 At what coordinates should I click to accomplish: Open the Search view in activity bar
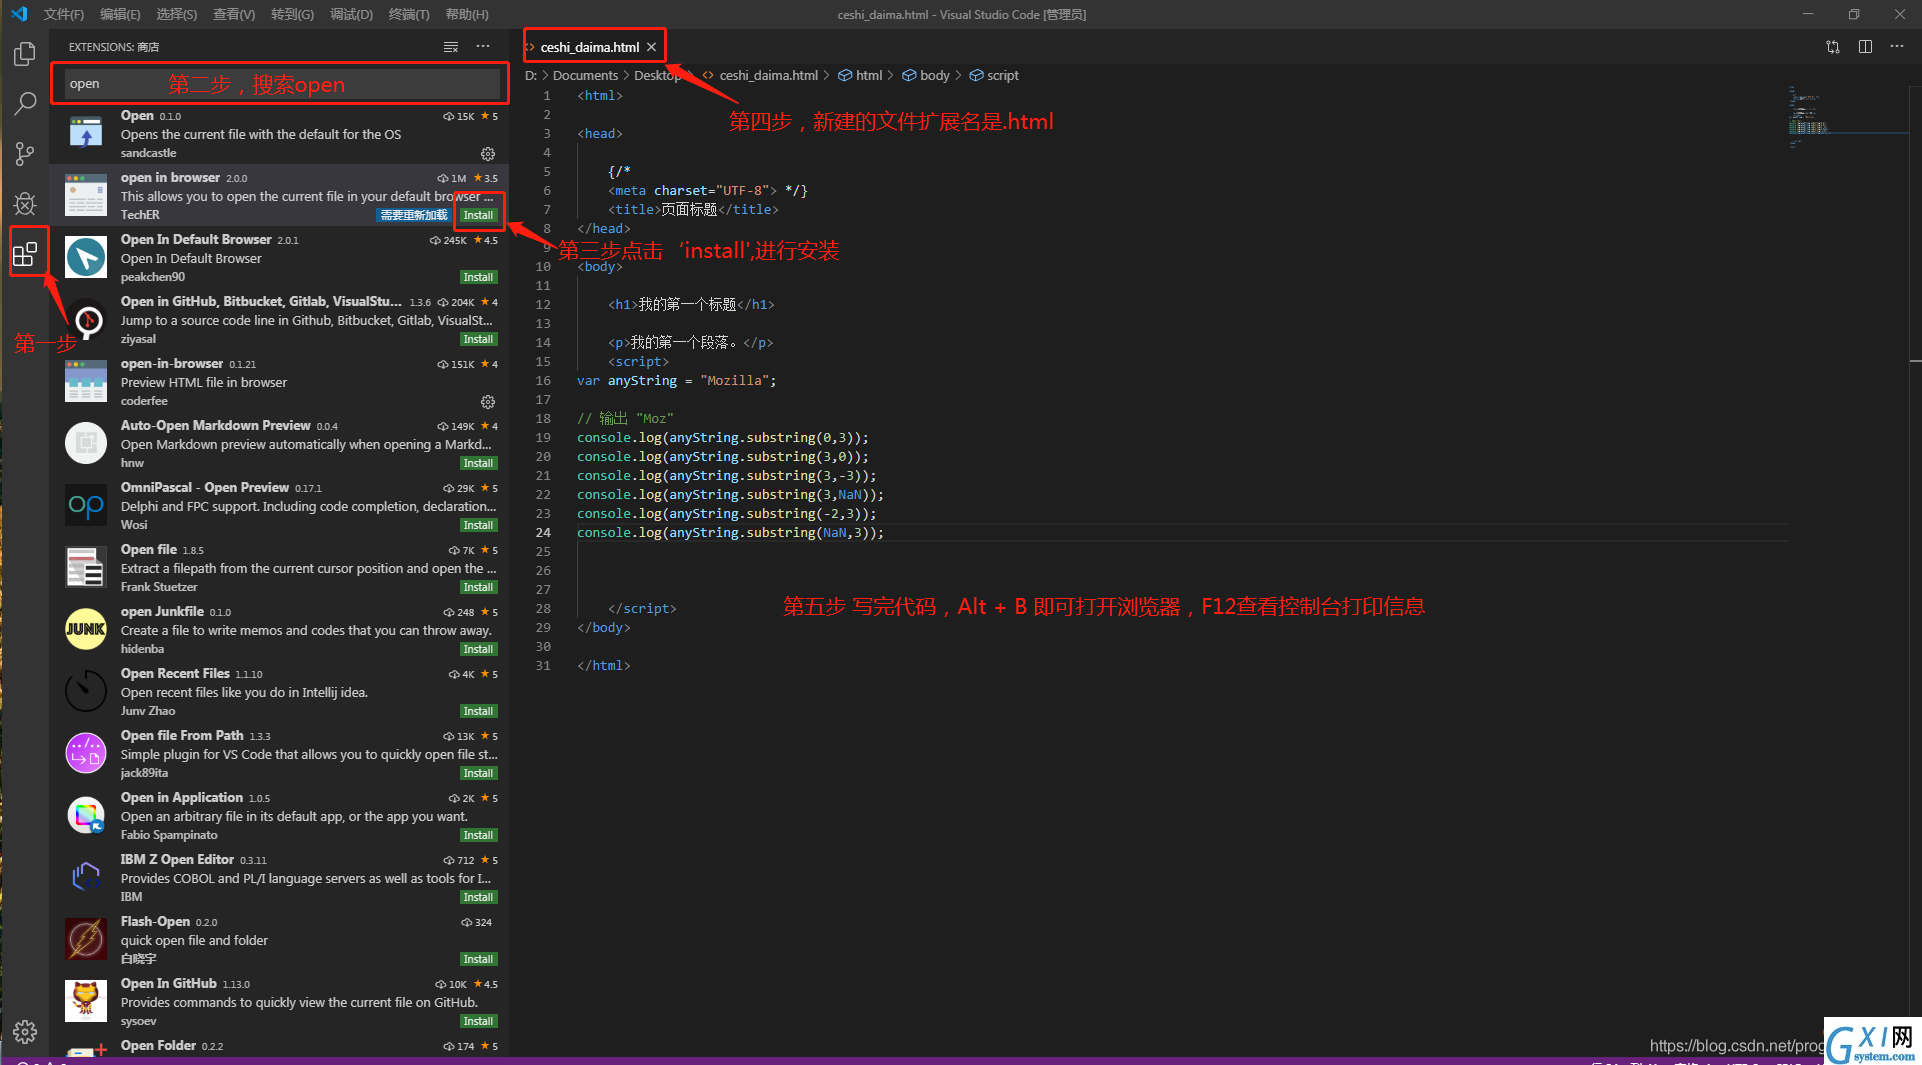coord(25,103)
